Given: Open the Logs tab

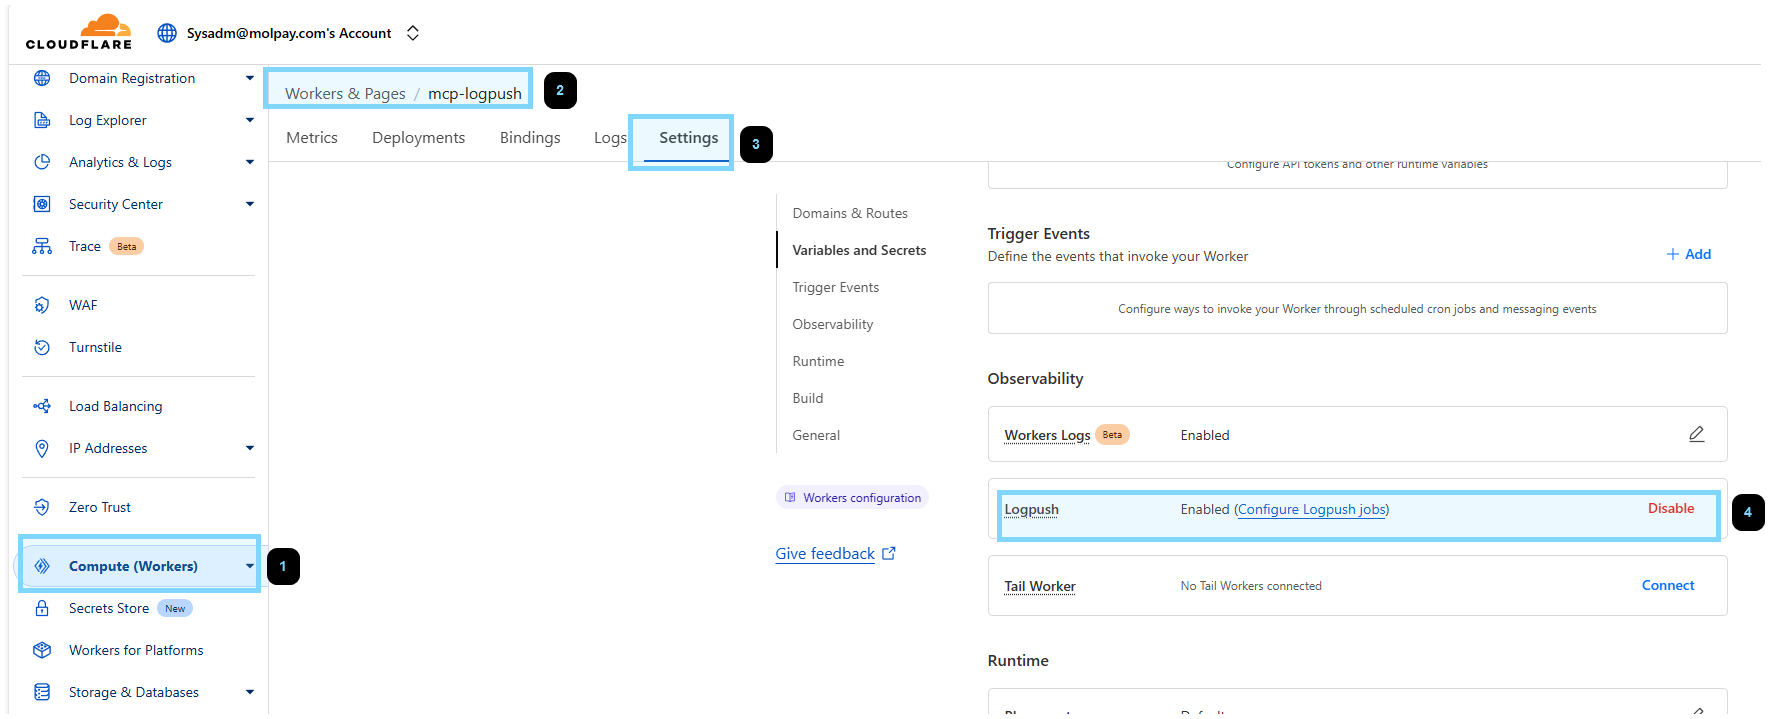Looking at the screenshot, I should pos(610,138).
